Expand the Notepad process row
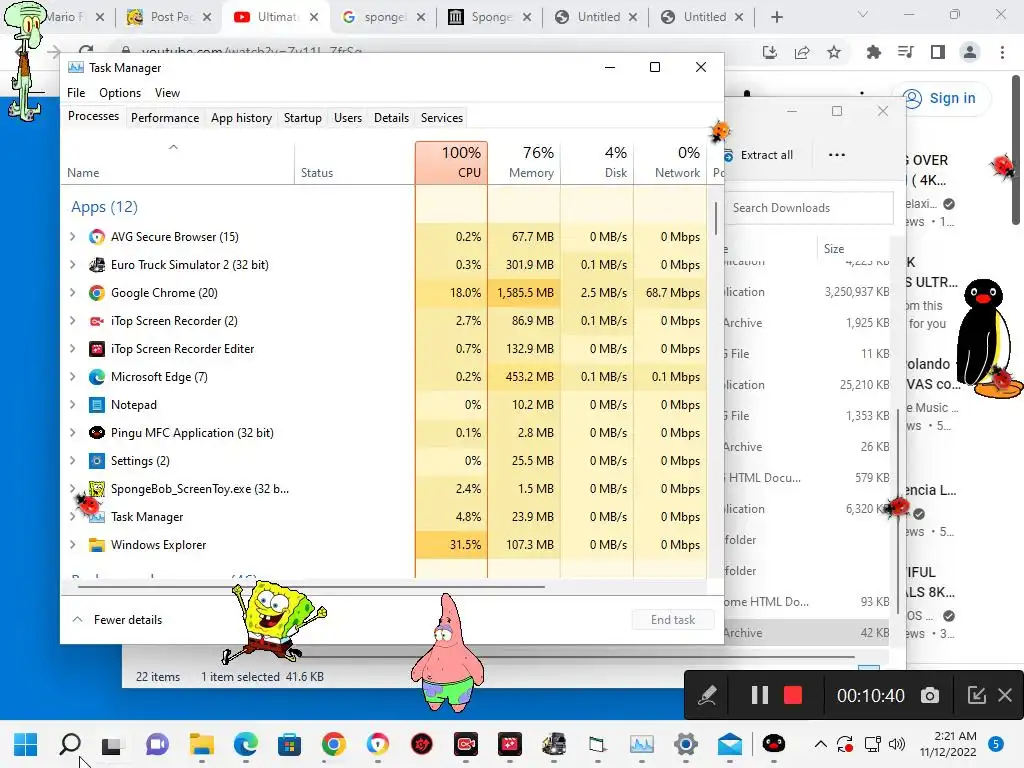The height and width of the screenshot is (768, 1024). (72, 405)
